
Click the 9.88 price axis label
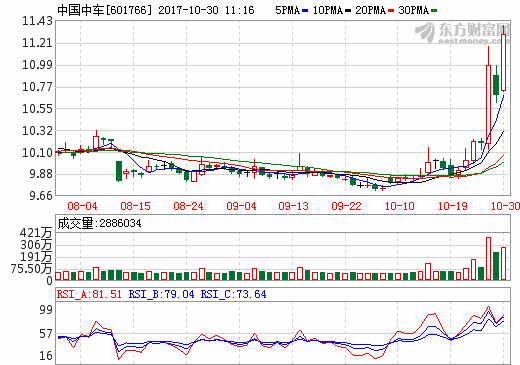41,174
